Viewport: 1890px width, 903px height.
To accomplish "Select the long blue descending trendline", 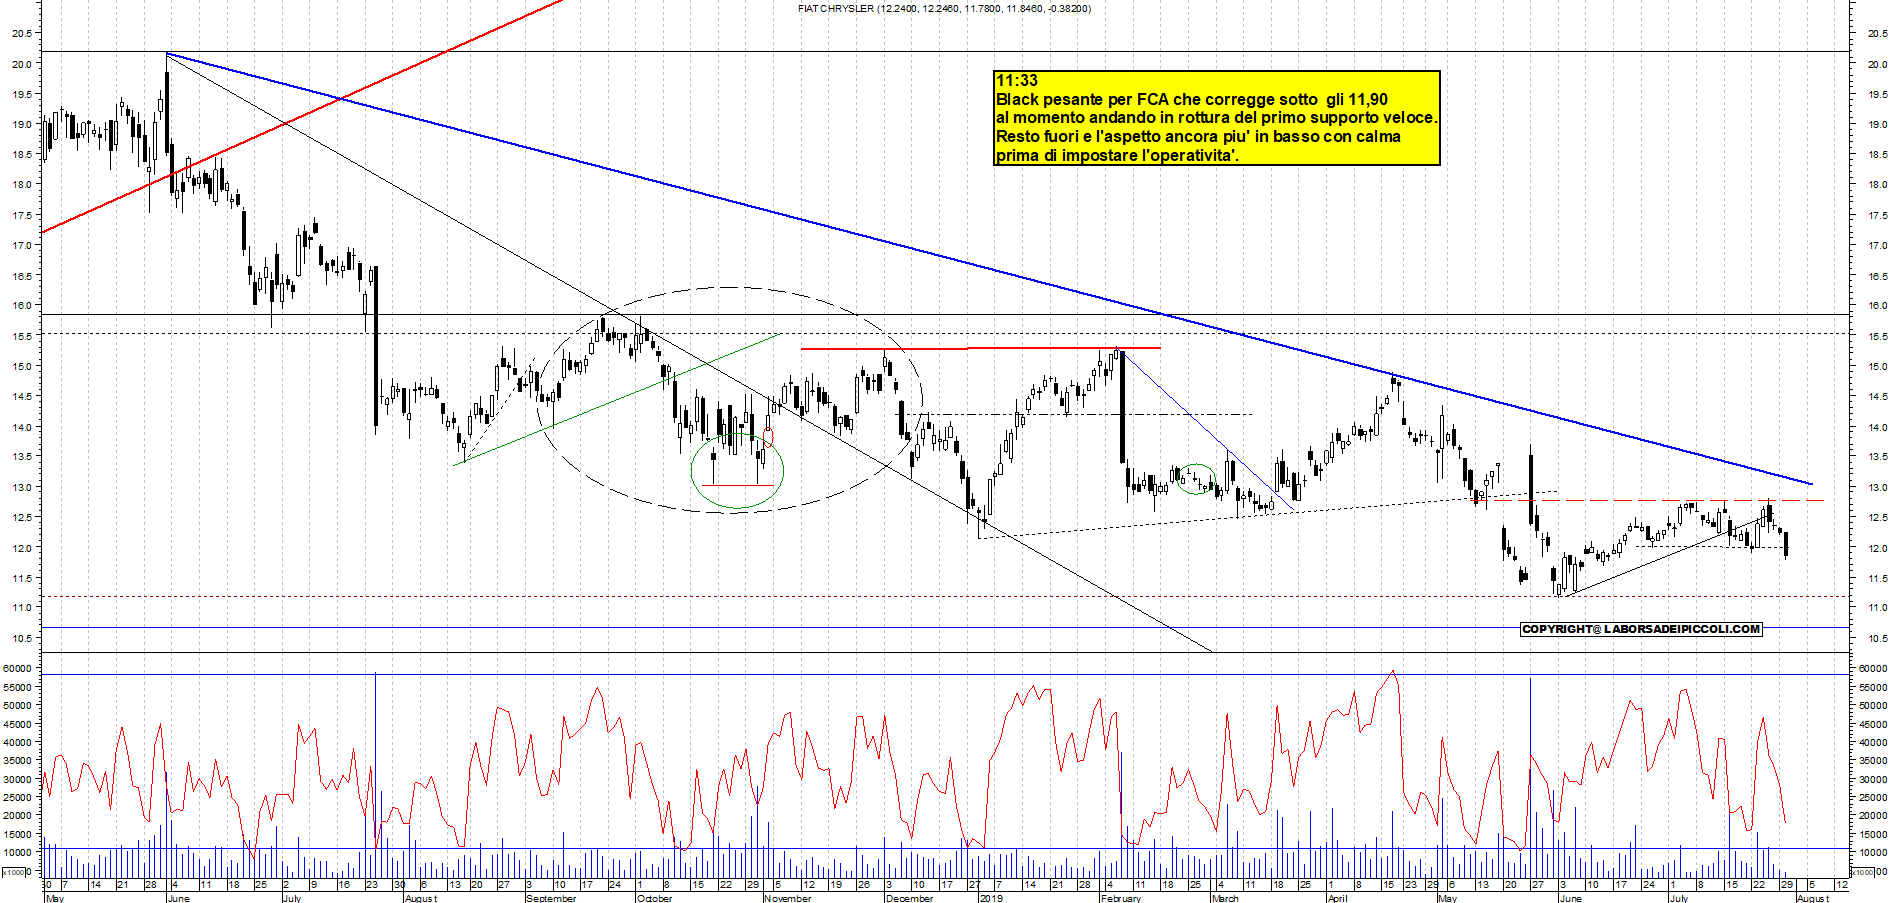I will [989, 268].
